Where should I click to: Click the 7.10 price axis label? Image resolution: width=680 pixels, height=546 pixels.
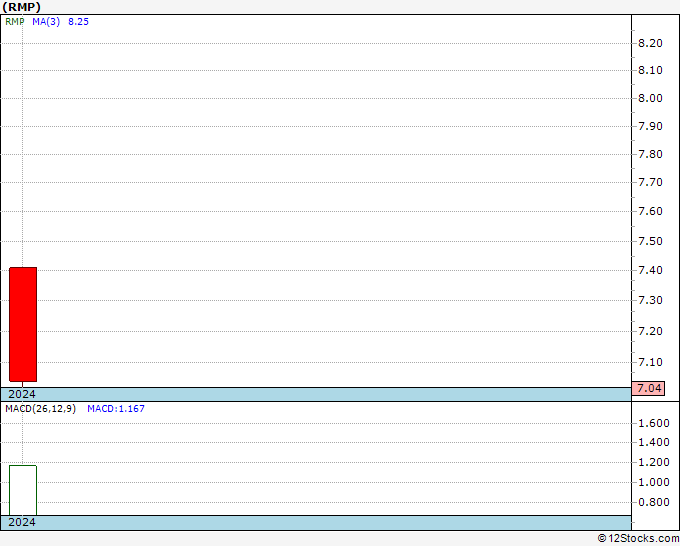click(x=650, y=362)
